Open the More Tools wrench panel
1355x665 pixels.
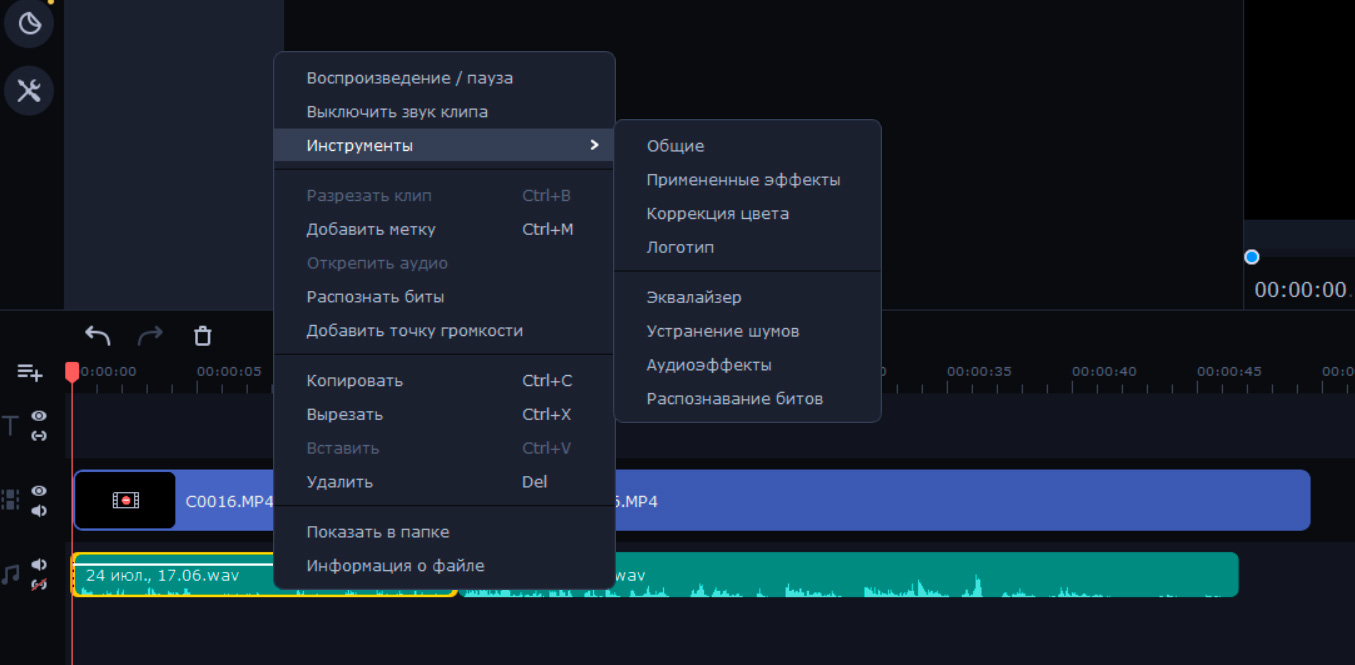click(x=29, y=92)
